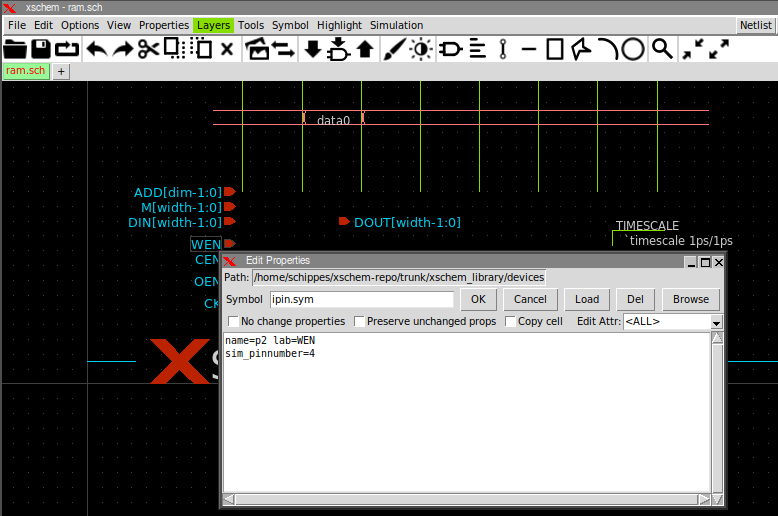Select the Draw rectangle tool
Screen dimensions: 778x516
555,48
